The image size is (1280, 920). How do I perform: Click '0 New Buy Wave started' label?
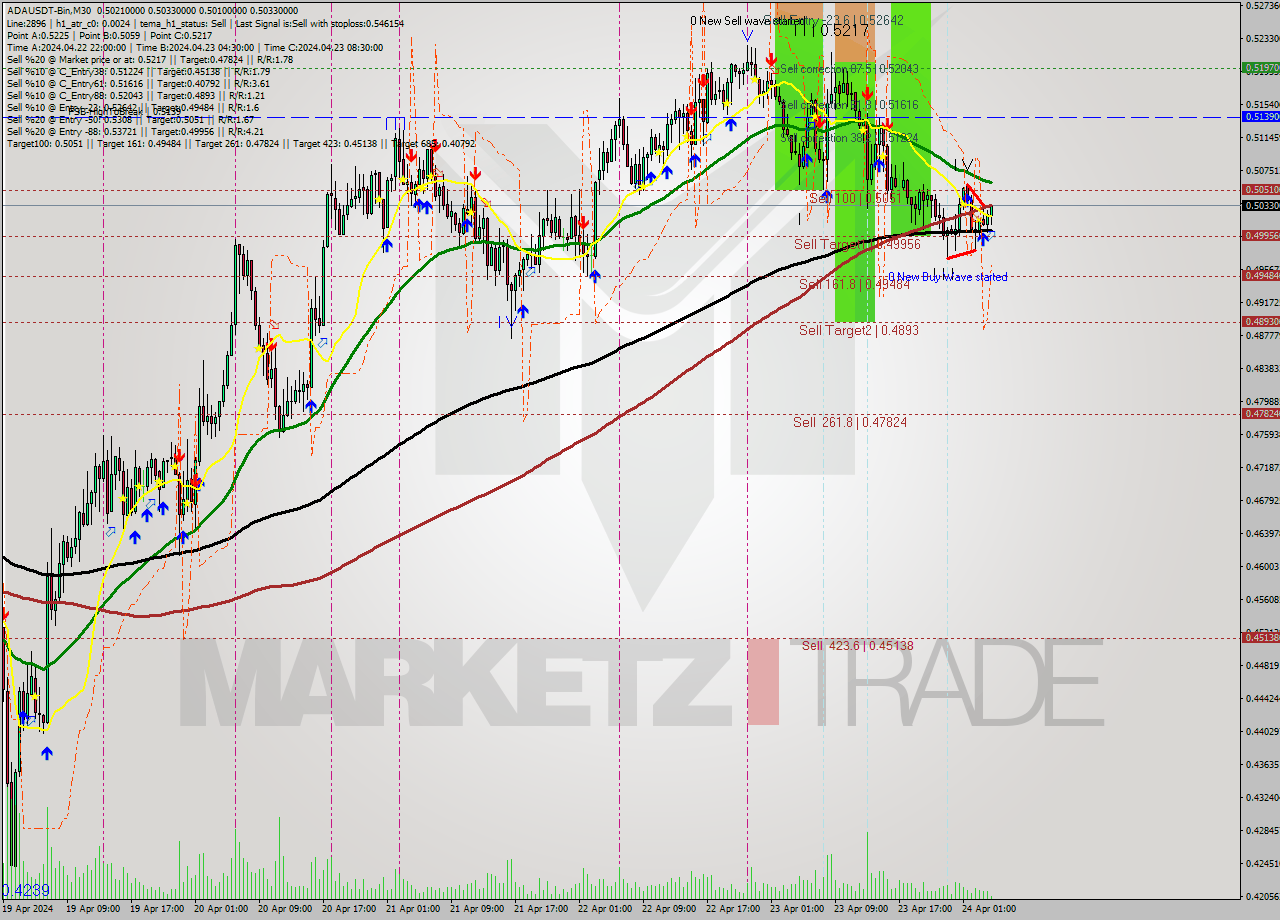[x=948, y=277]
